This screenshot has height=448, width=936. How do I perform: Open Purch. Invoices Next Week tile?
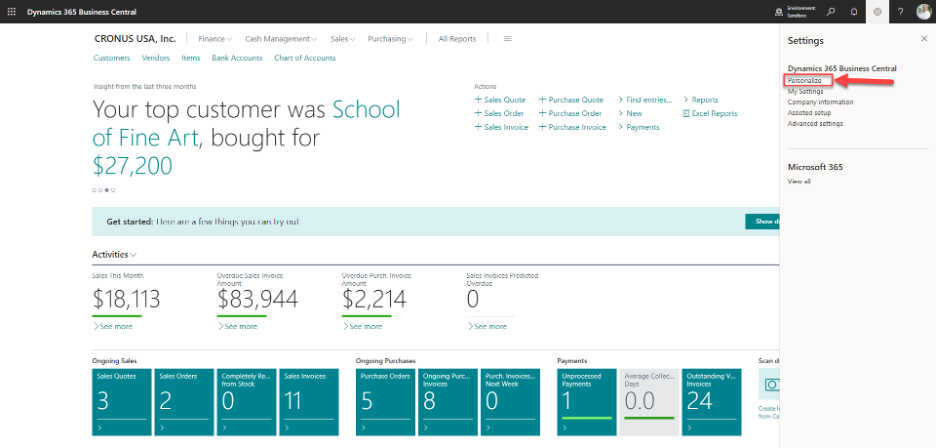(x=510, y=402)
